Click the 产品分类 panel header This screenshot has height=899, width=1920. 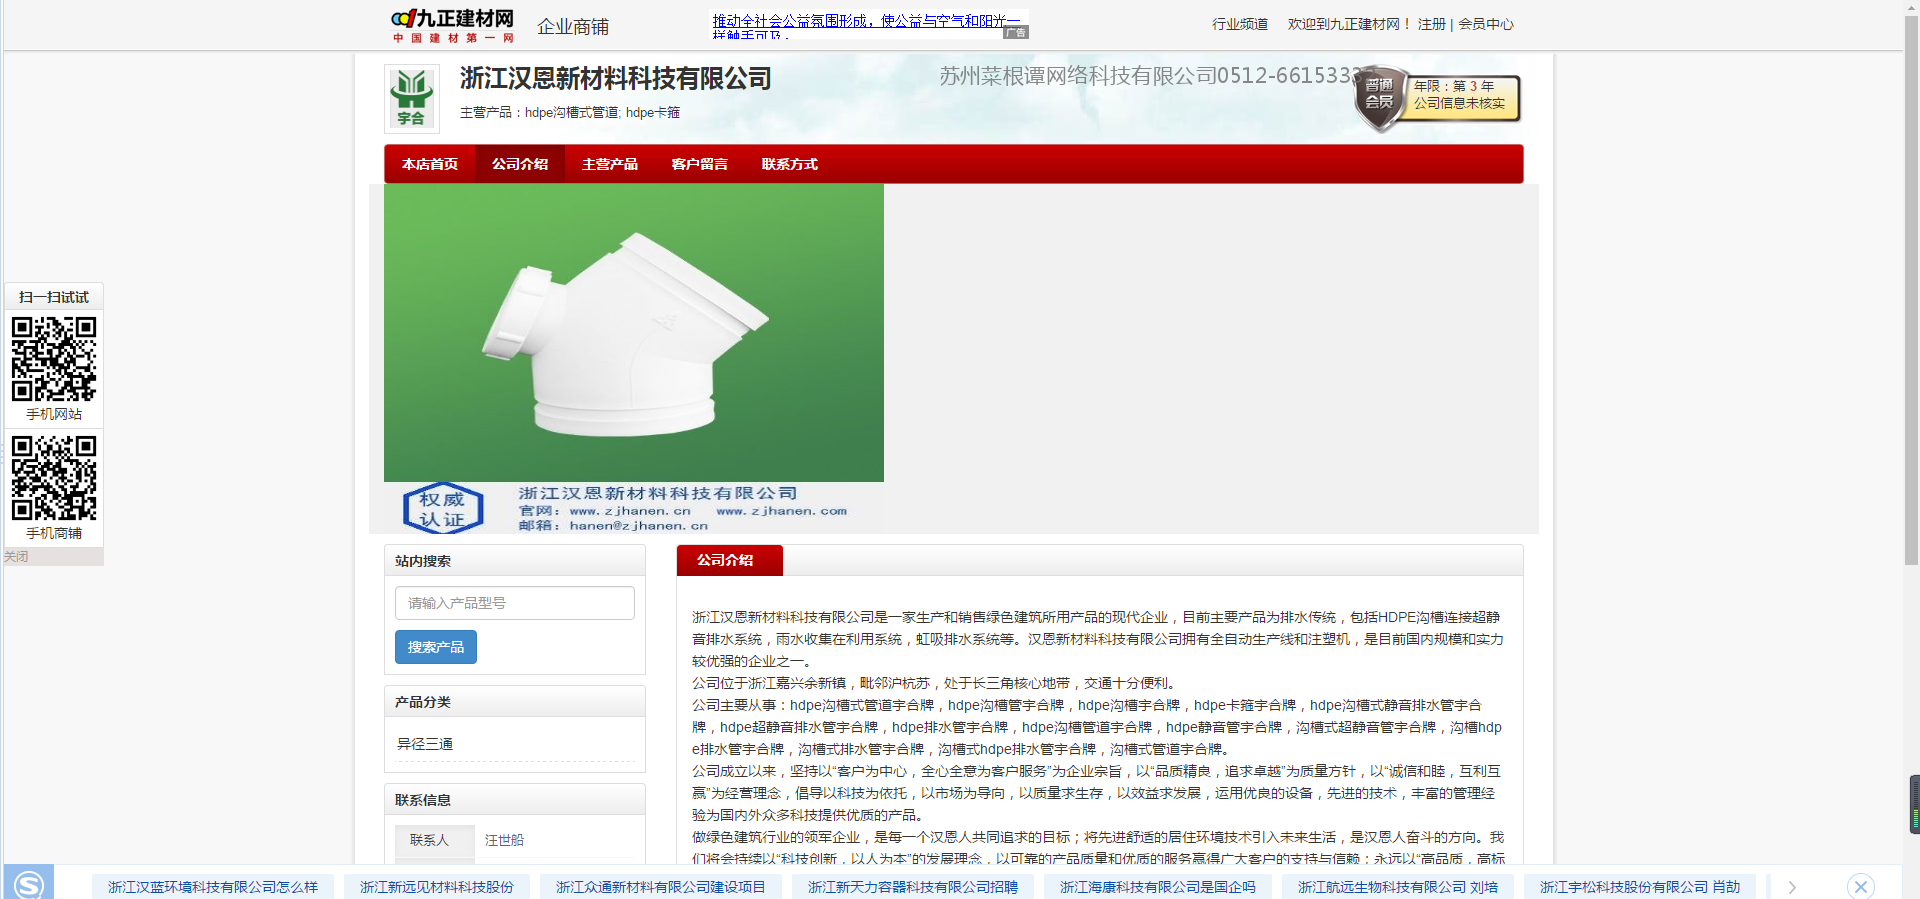[515, 702]
